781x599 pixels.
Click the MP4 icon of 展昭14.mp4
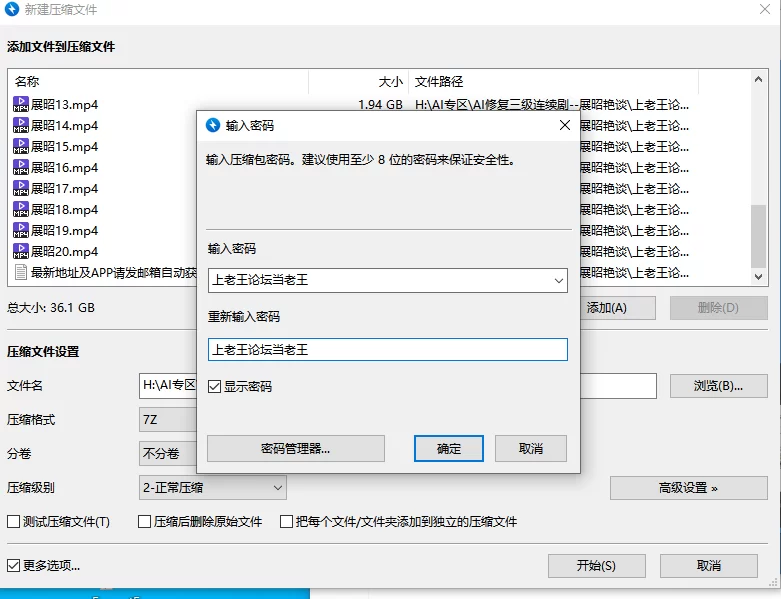click(x=20, y=125)
